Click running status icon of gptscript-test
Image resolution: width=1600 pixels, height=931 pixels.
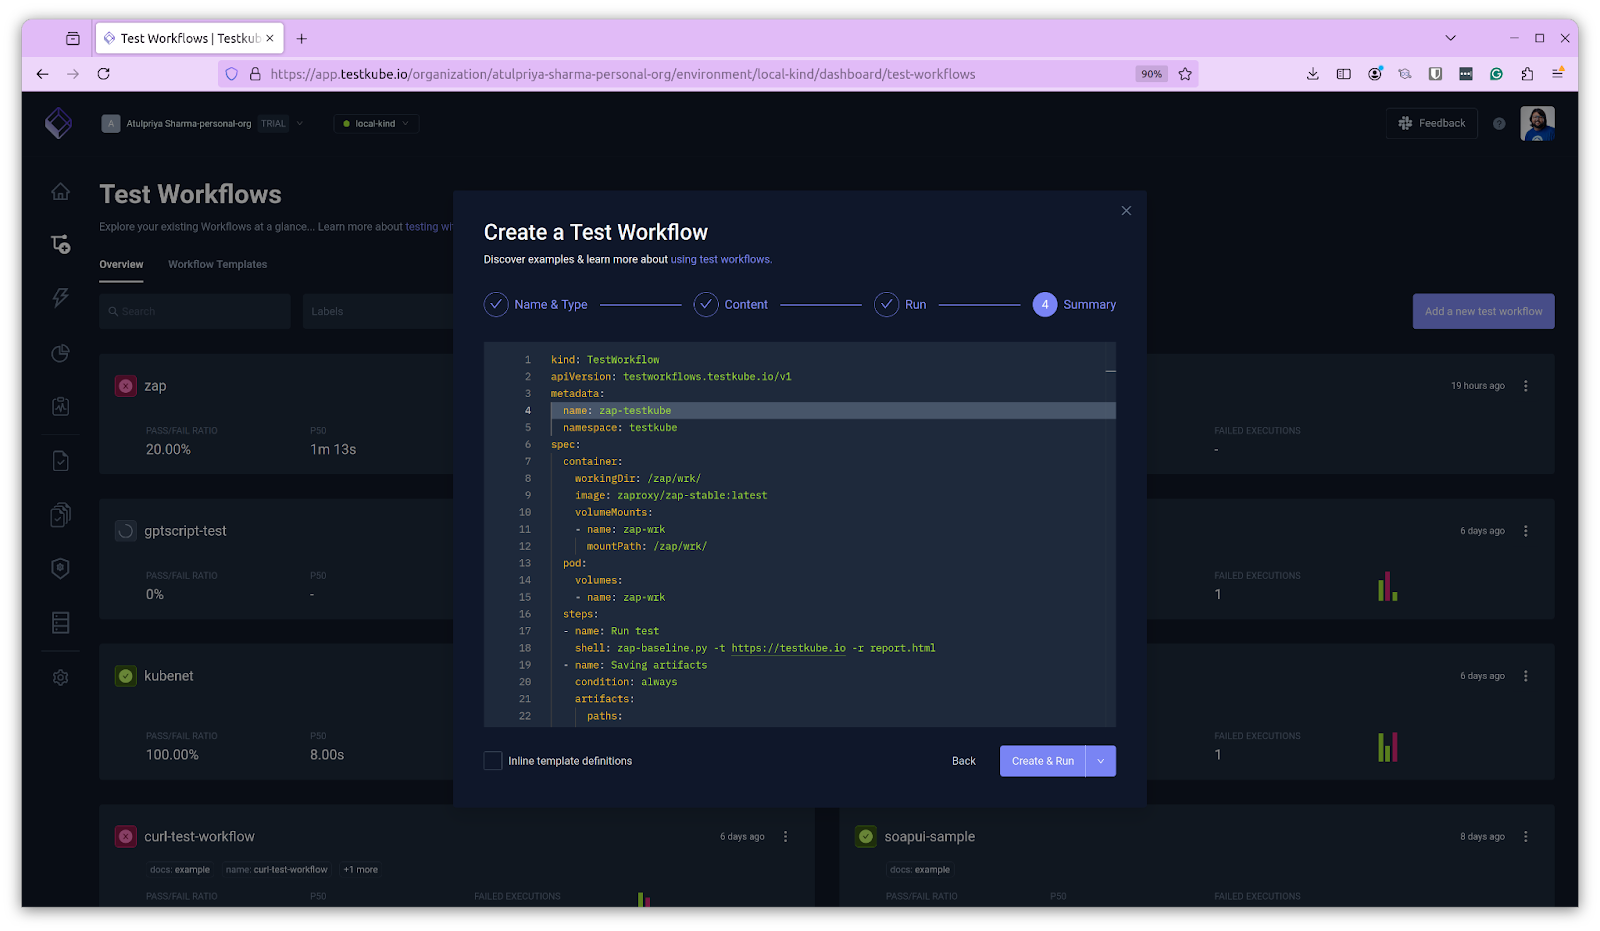coord(126,531)
